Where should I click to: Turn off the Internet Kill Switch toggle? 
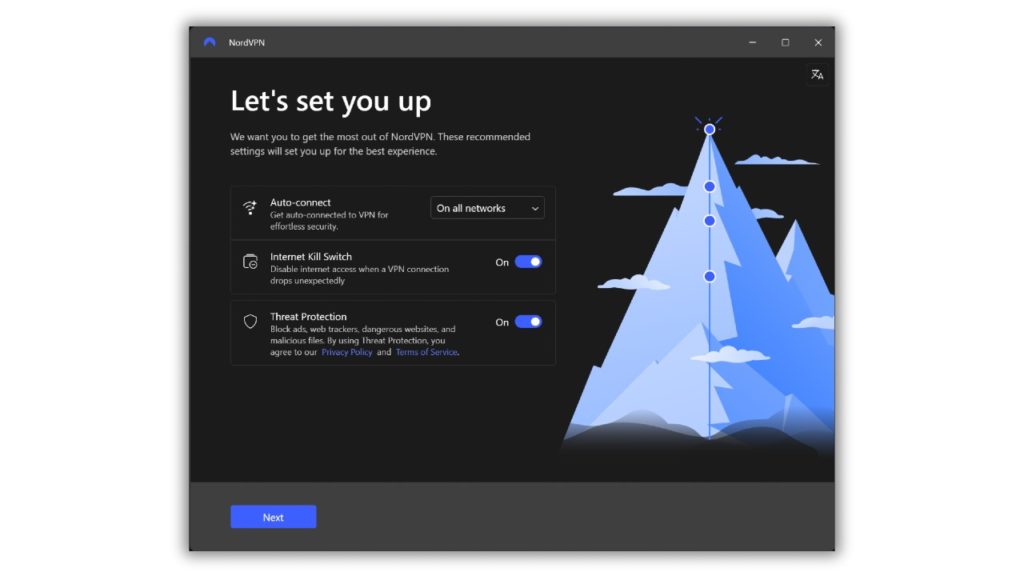[528, 262]
